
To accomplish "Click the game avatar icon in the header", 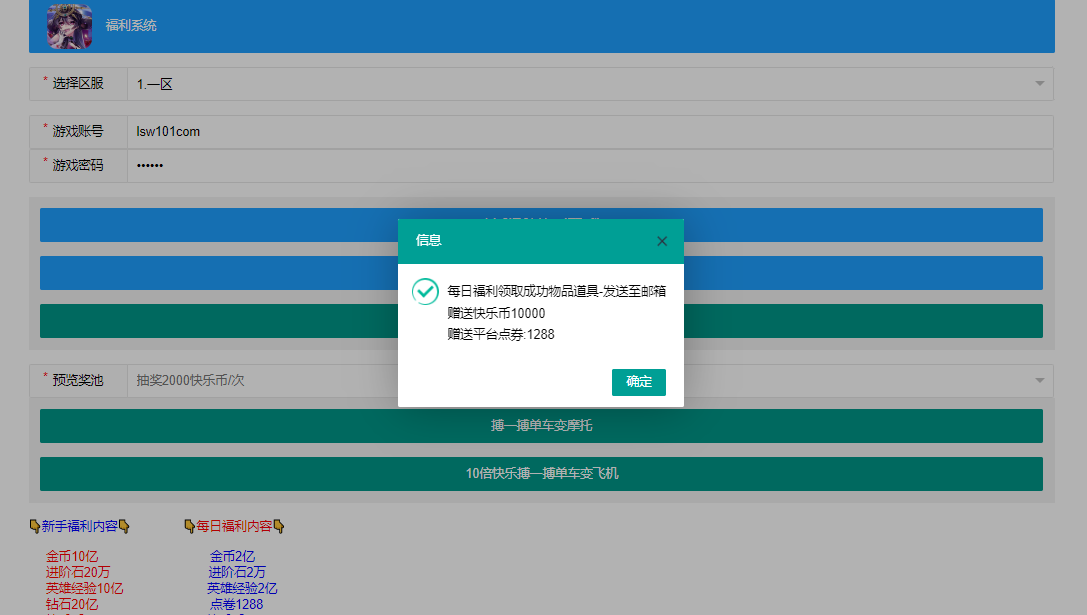I will click(68, 24).
